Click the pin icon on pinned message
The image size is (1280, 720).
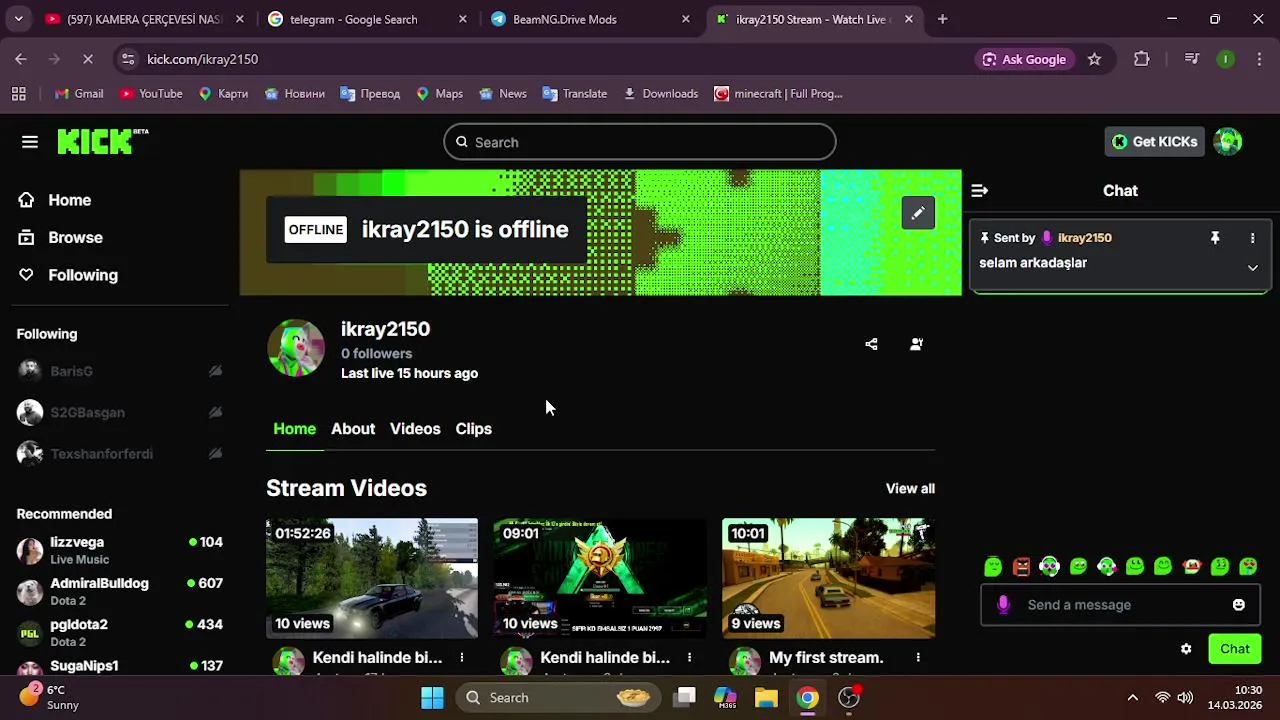pos(1215,238)
